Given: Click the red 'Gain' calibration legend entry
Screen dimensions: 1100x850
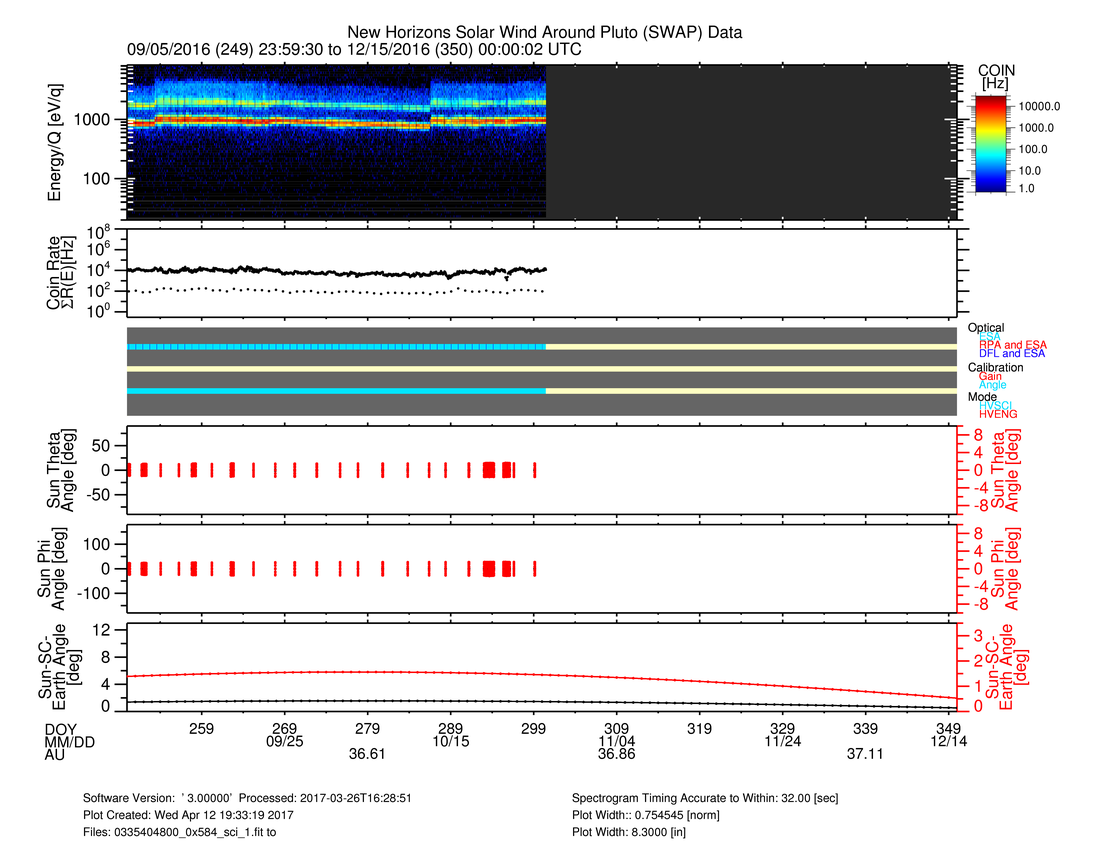Looking at the screenshot, I should click(x=990, y=376).
